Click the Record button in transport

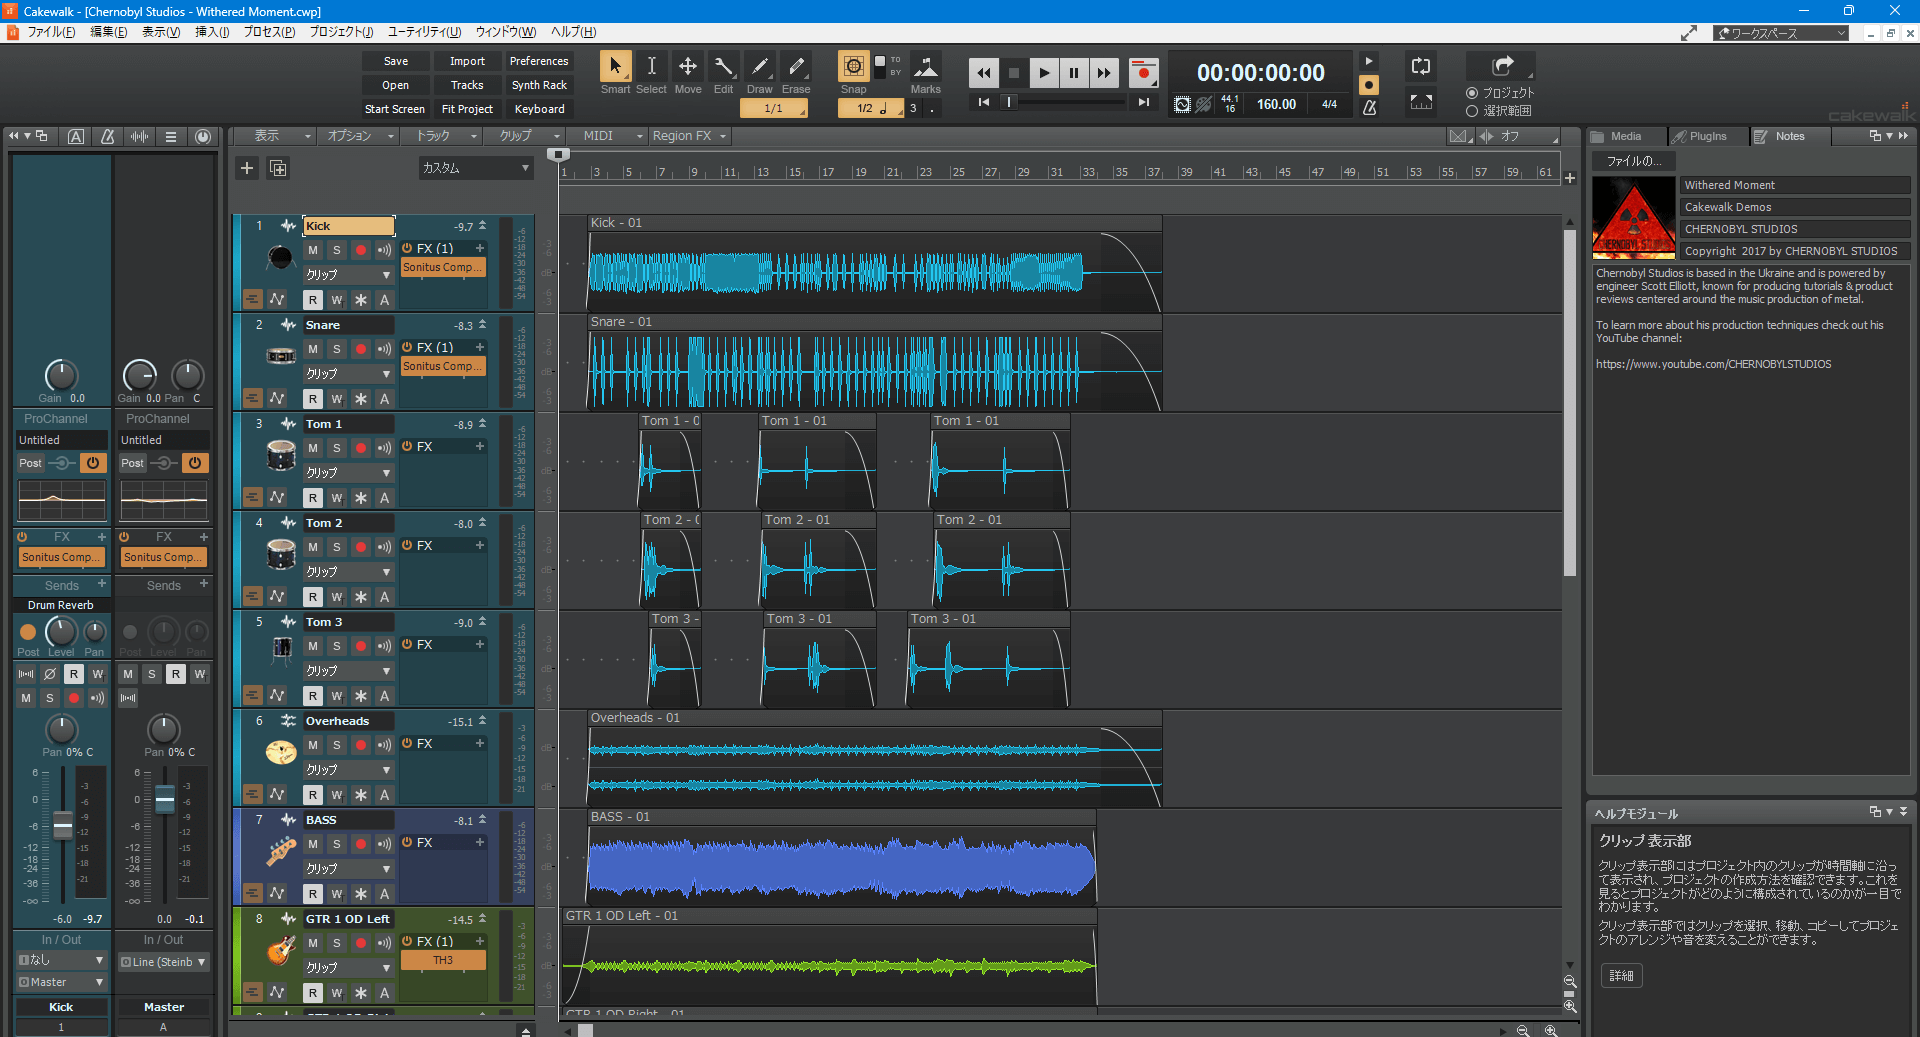(x=1143, y=73)
